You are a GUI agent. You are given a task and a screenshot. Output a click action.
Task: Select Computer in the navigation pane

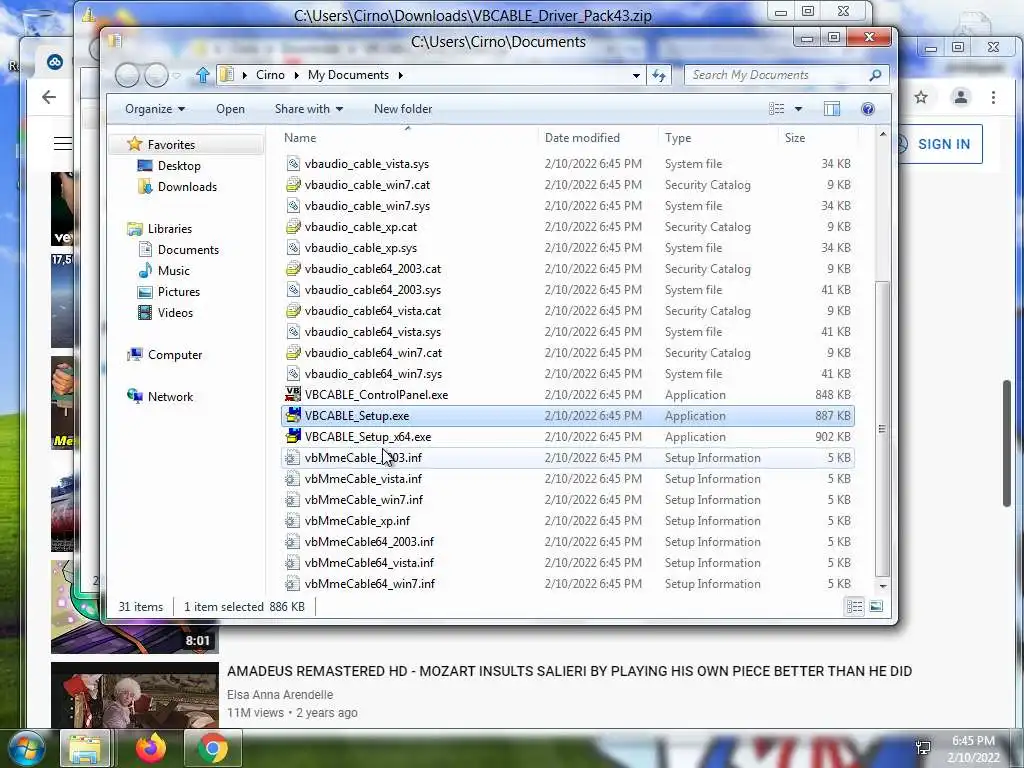point(175,355)
